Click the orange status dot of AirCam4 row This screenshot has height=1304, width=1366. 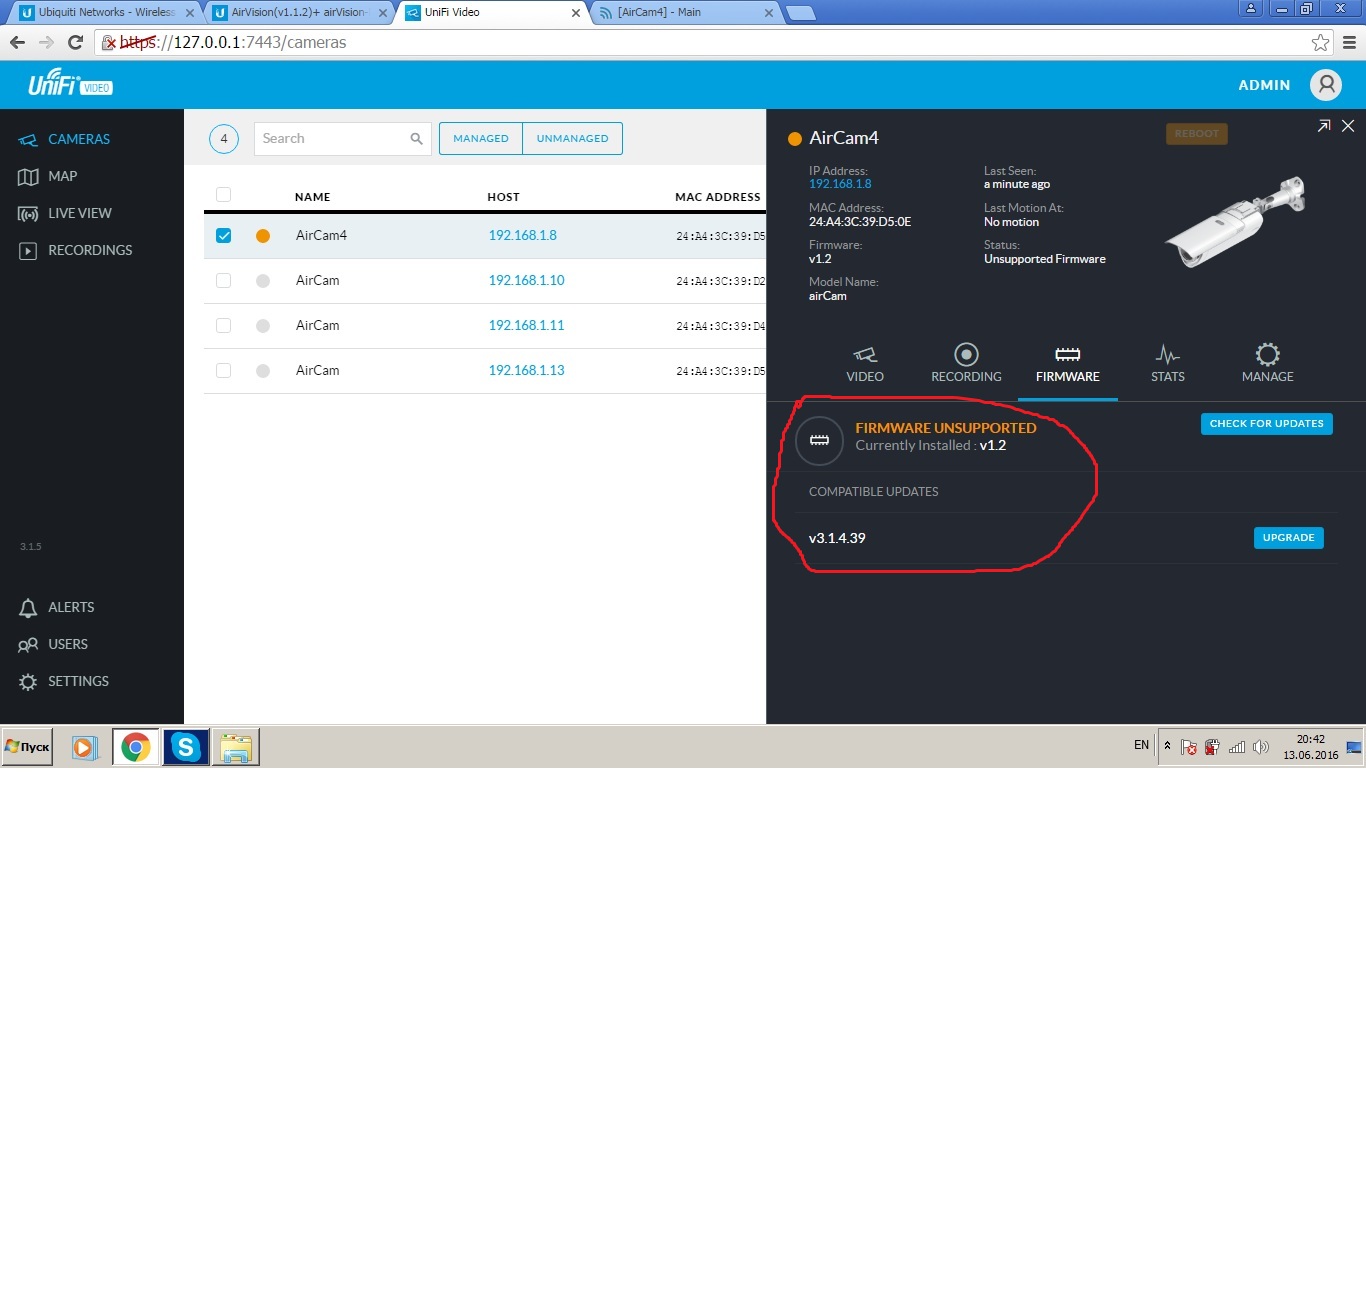(263, 236)
